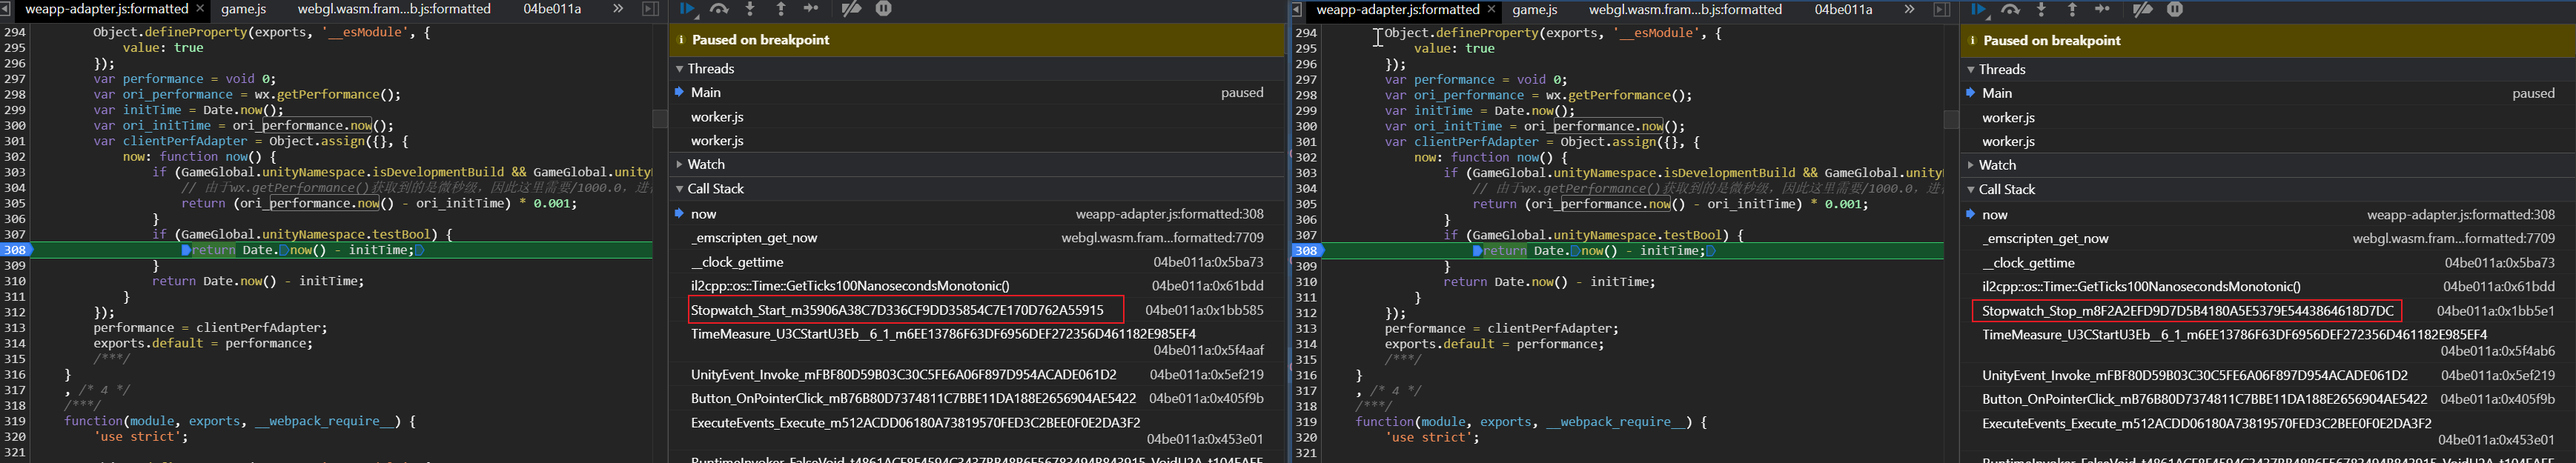Remove breakpoint on line 308, right editor
This screenshot has height=463, width=2576.
pos(1307,251)
